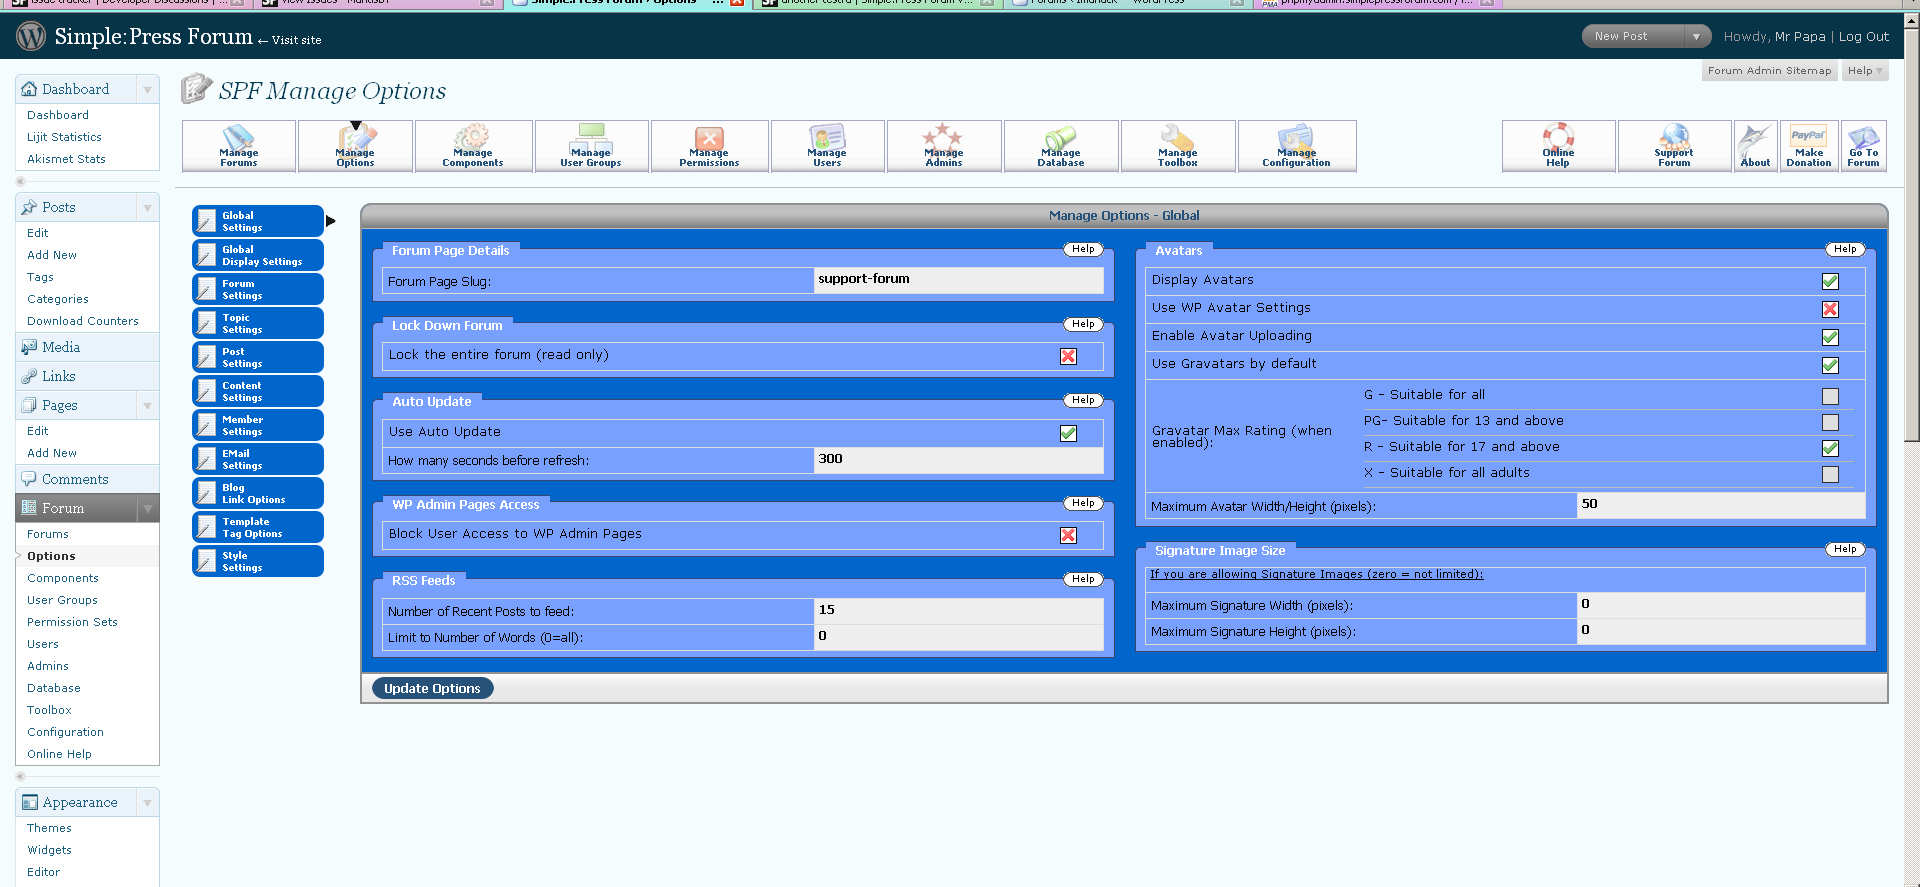Screen dimensions: 1920x887
Task: Toggle Block User Access to WP Admin
Action: [x=1068, y=535]
